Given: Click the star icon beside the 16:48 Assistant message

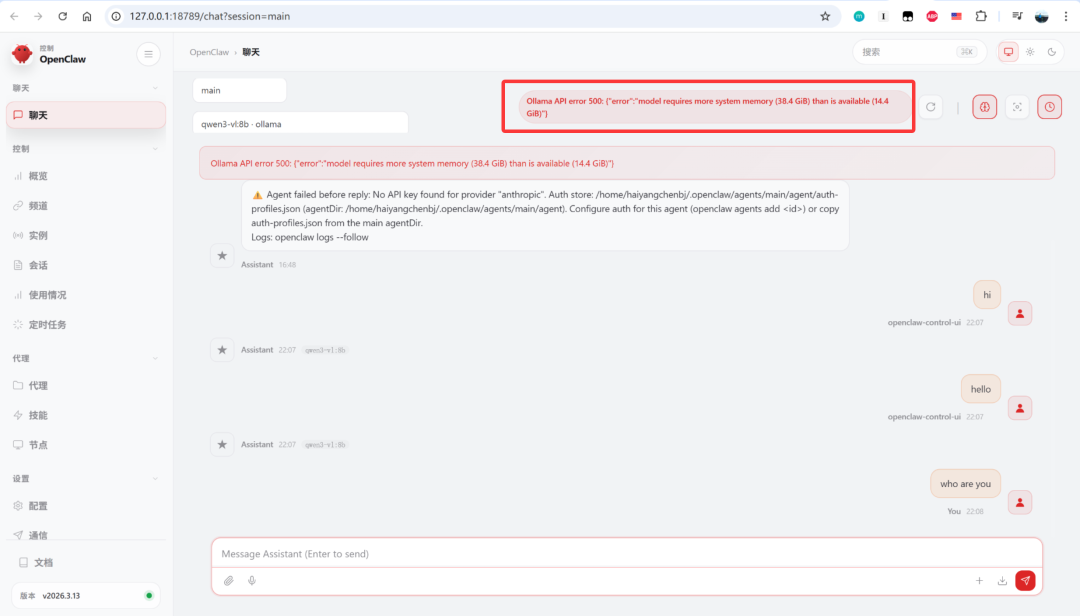Looking at the screenshot, I should pos(222,256).
